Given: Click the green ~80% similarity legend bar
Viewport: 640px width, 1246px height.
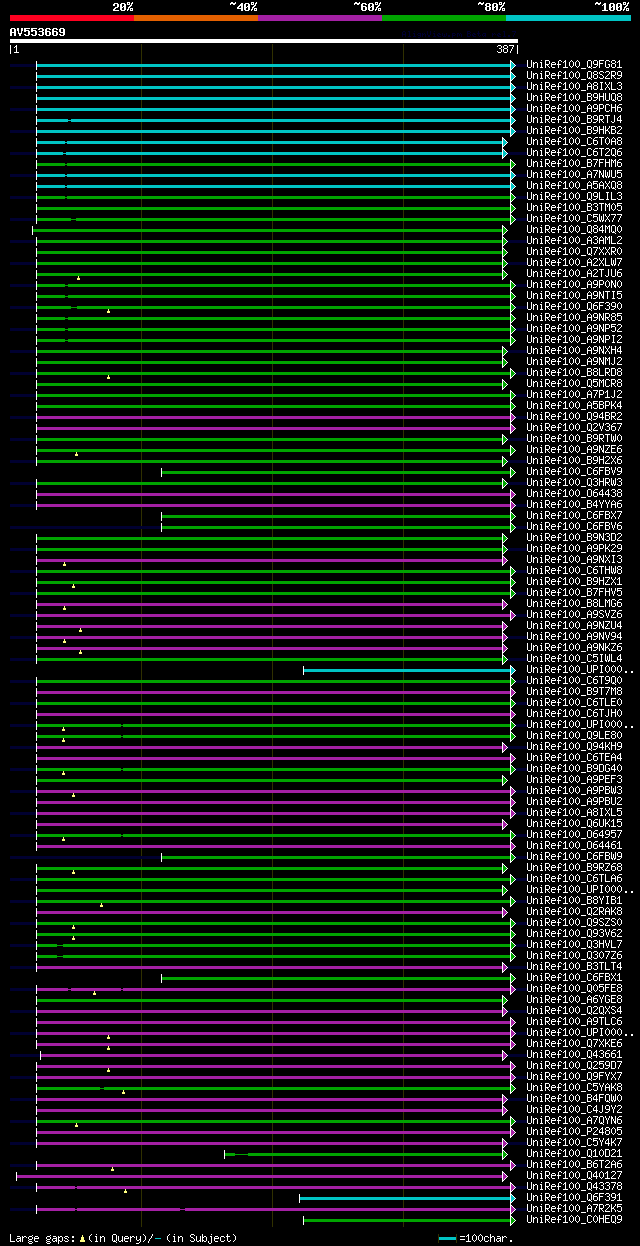Looking at the screenshot, I should (443, 18).
